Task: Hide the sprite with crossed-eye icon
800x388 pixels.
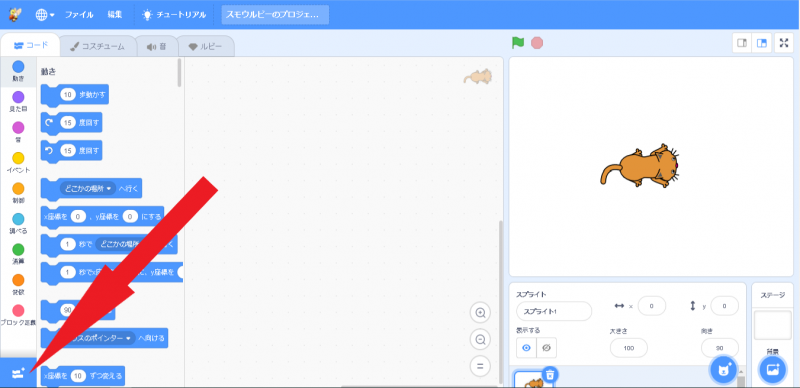Action: click(546, 348)
